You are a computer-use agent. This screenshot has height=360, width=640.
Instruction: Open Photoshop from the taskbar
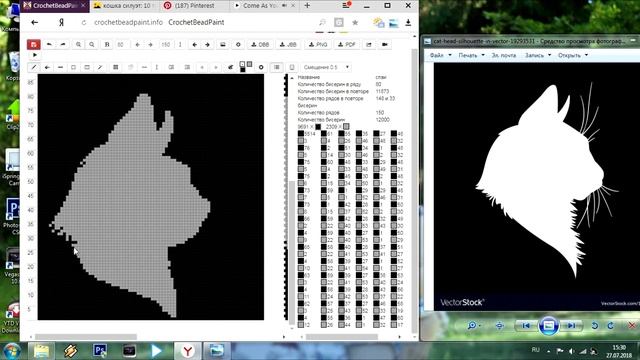click(x=100, y=351)
